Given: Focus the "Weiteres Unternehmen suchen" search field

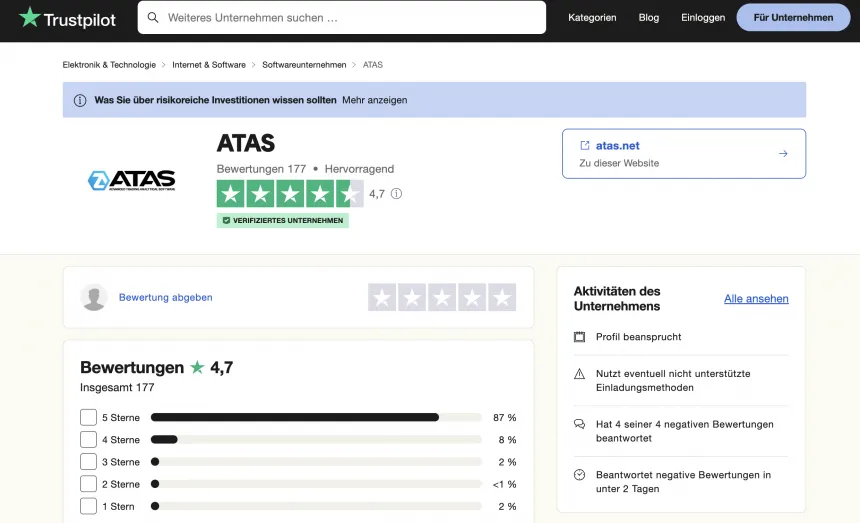Looking at the screenshot, I should coord(341,18).
